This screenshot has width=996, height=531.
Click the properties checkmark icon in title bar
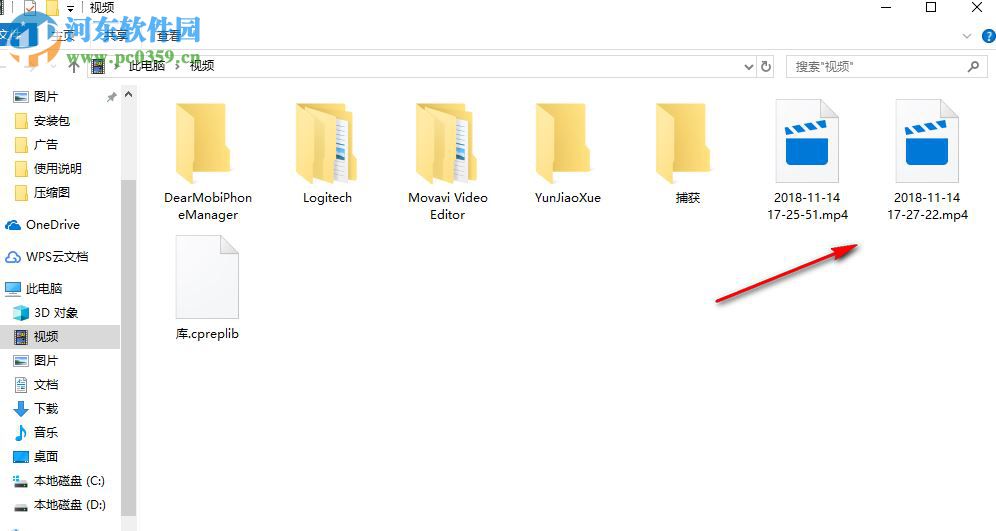[30, 8]
